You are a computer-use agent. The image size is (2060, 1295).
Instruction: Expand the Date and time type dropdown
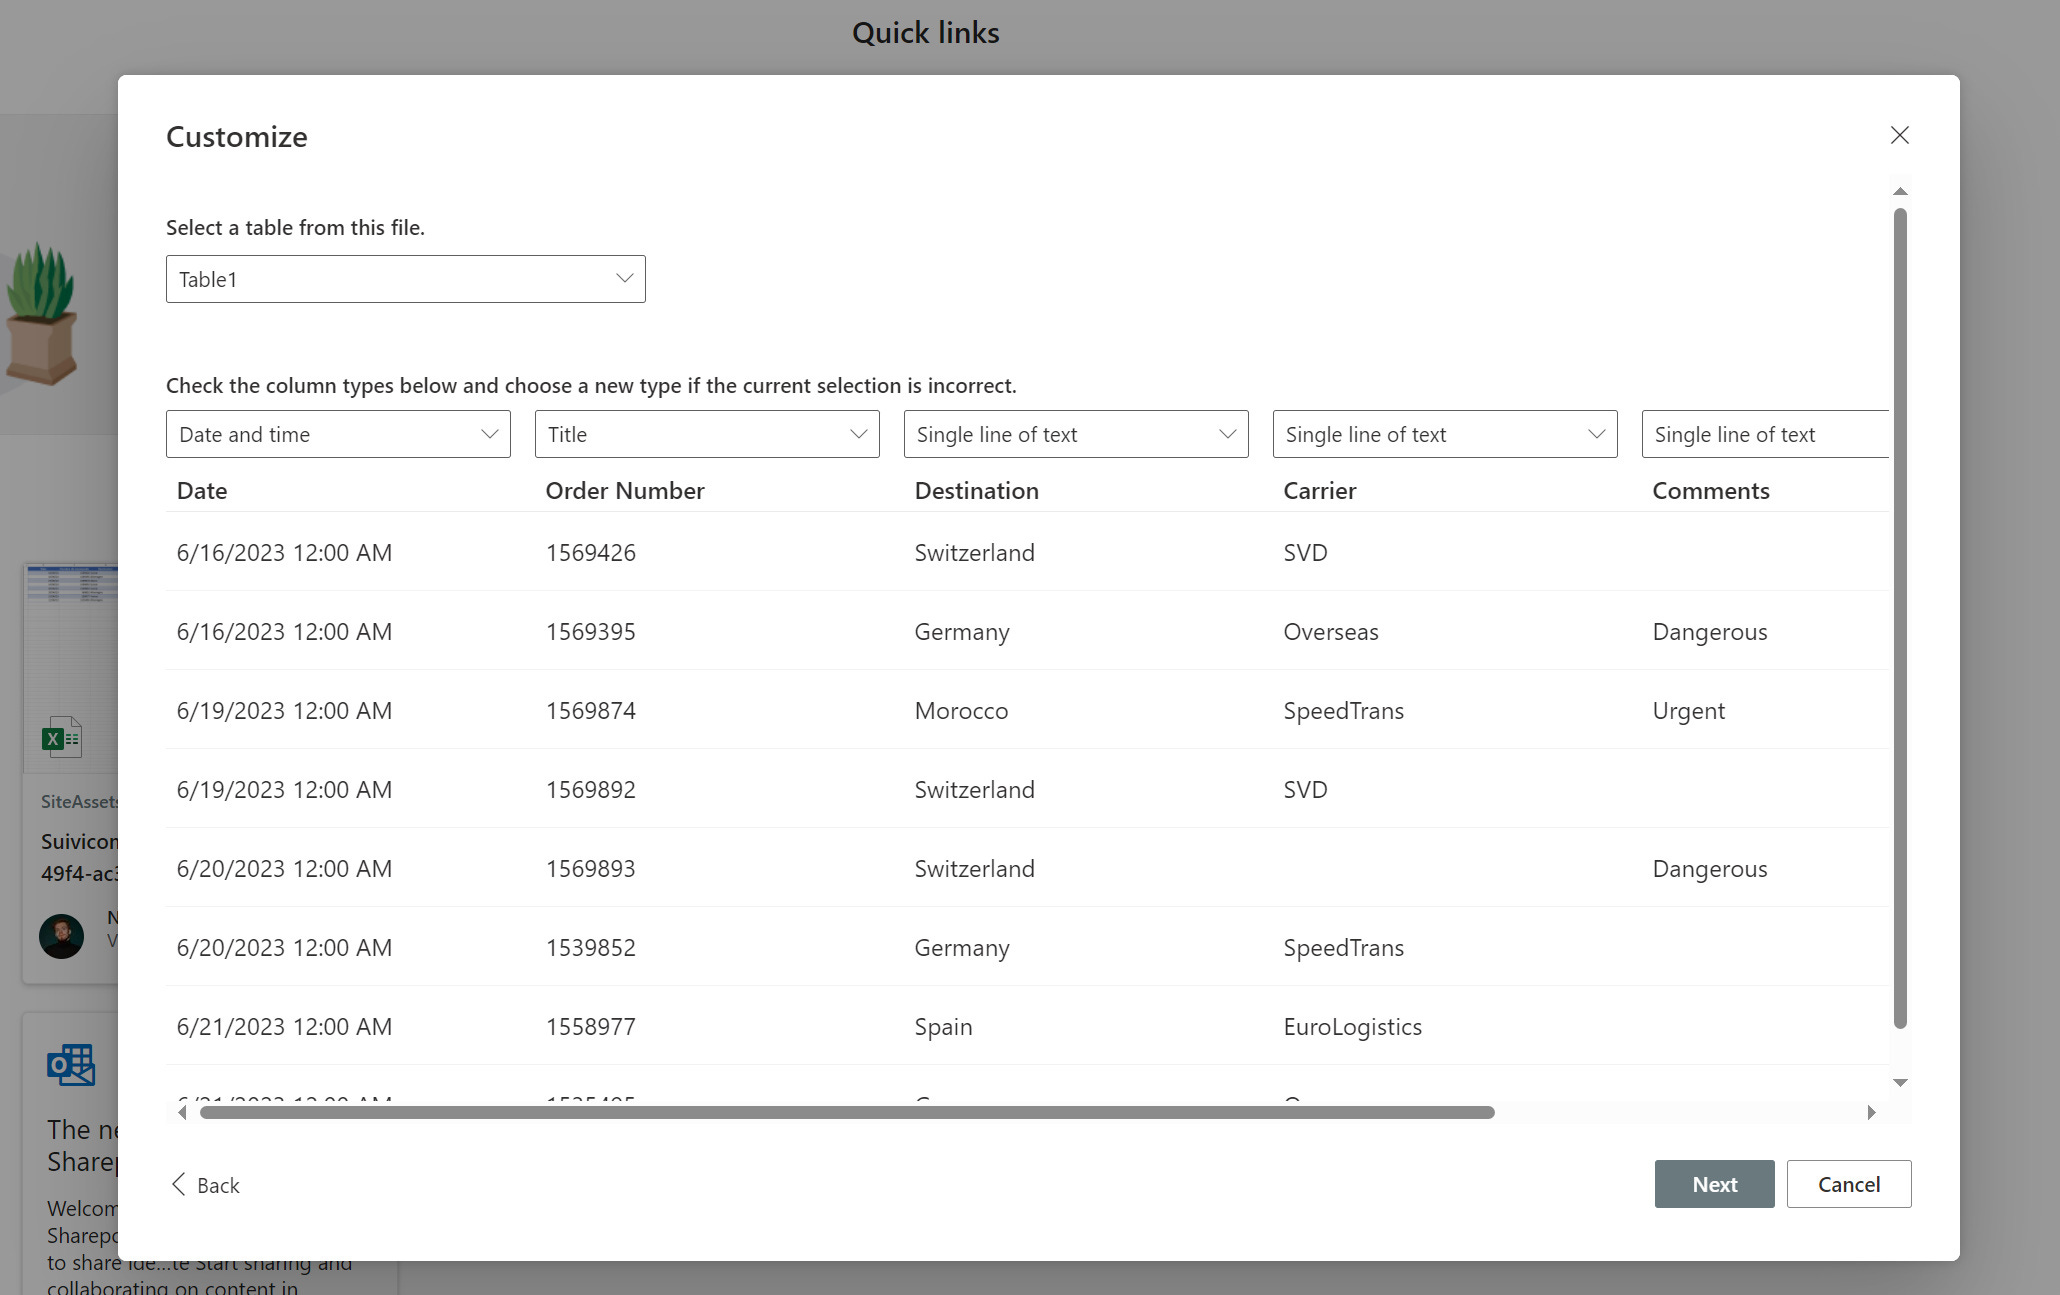(338, 434)
